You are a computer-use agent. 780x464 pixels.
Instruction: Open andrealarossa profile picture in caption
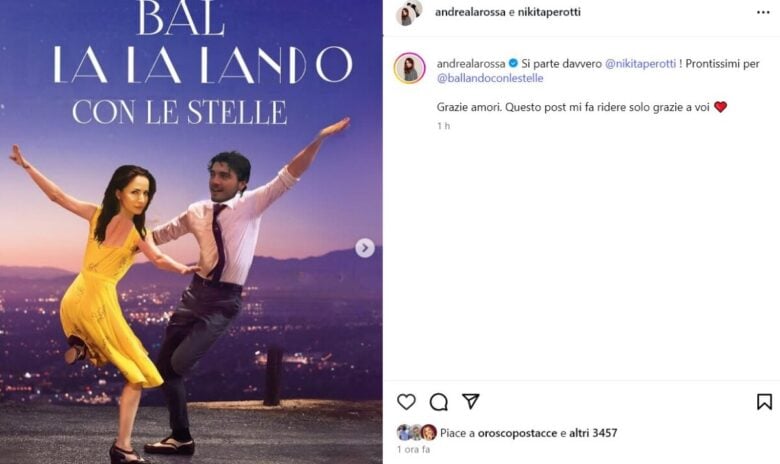410,69
